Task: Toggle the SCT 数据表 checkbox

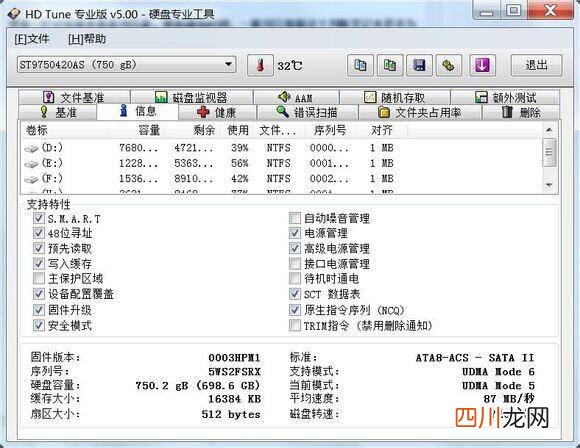Action: pyautogui.click(x=295, y=294)
